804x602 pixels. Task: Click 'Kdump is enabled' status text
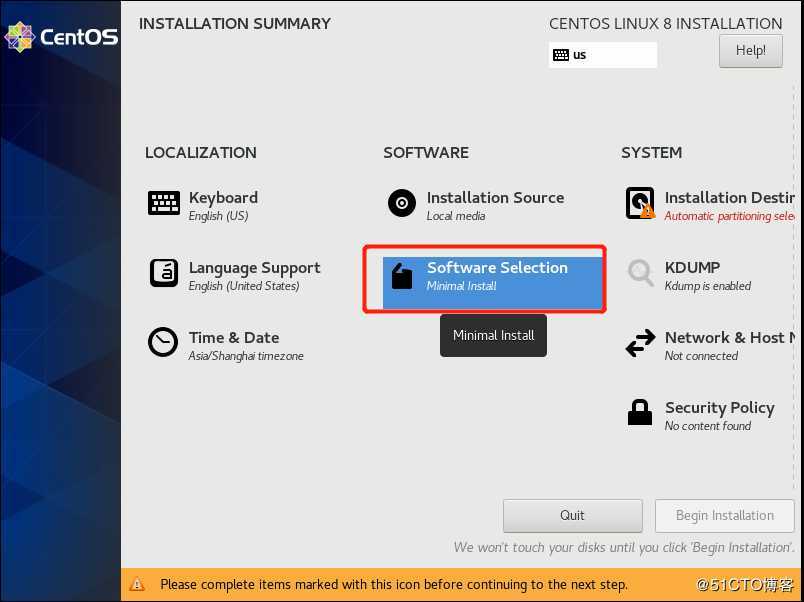708,286
